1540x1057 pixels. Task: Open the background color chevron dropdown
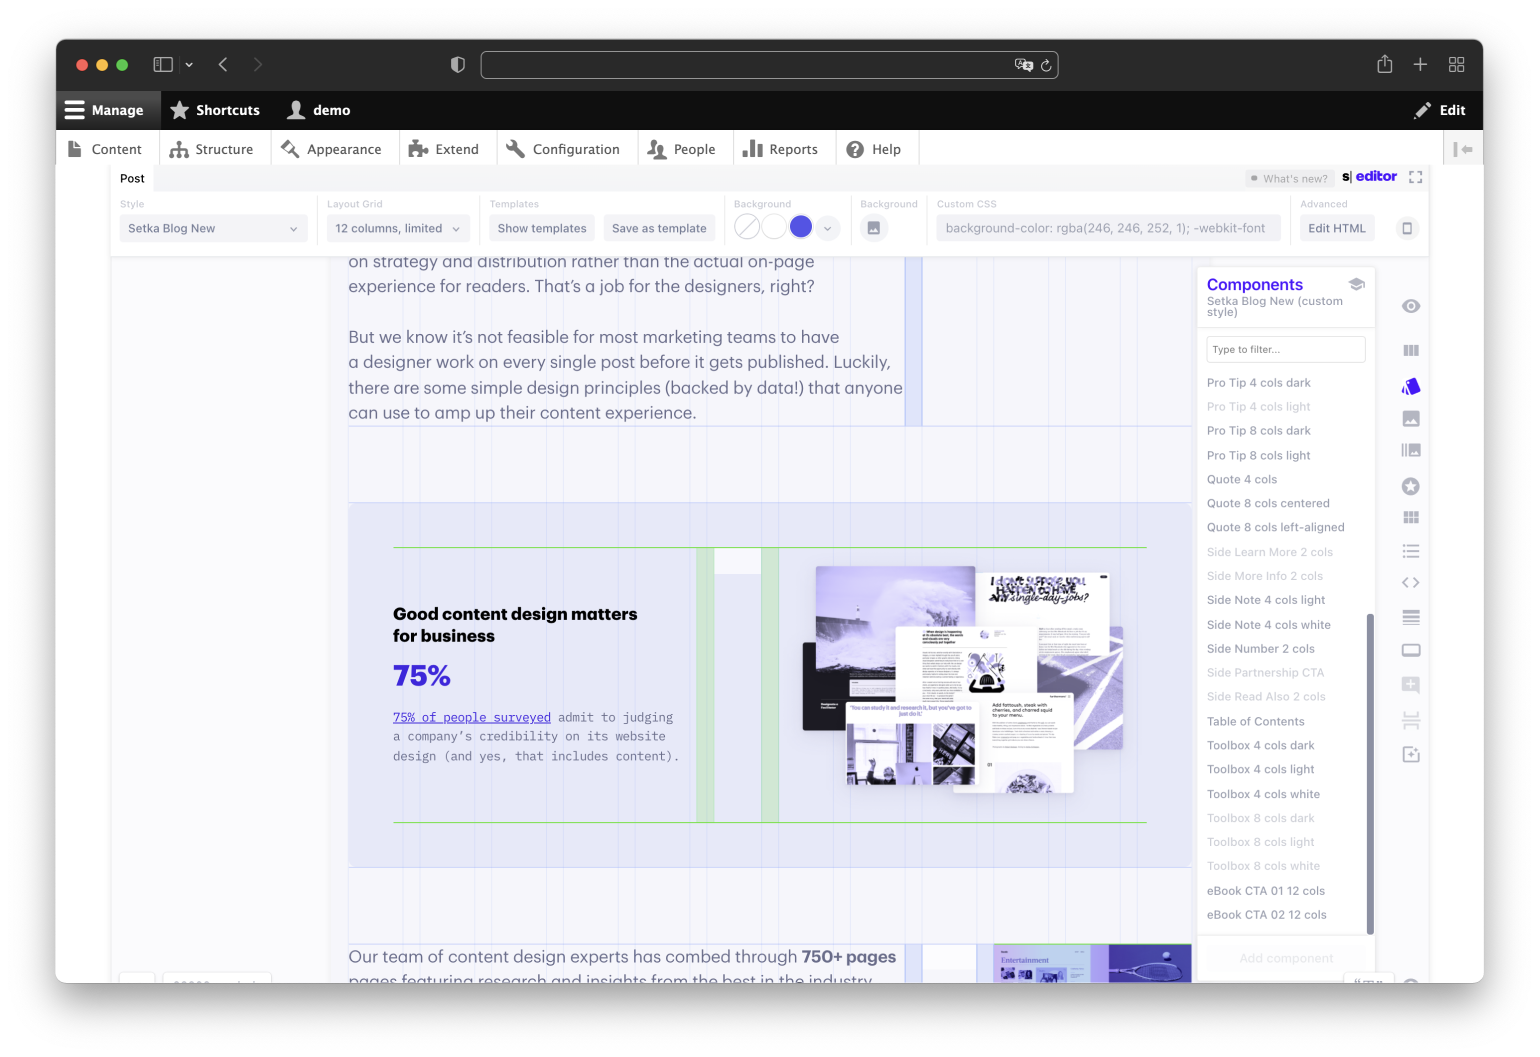click(x=827, y=227)
